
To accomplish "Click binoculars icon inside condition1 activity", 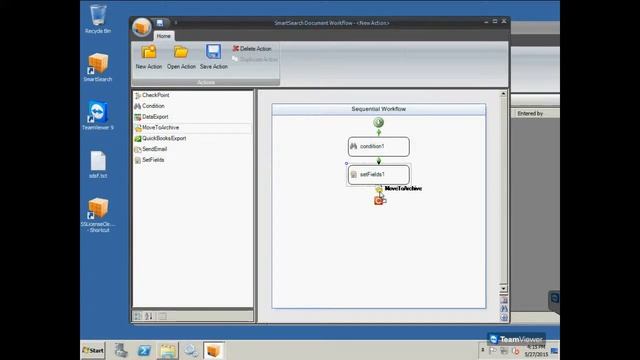I will coord(353,146).
